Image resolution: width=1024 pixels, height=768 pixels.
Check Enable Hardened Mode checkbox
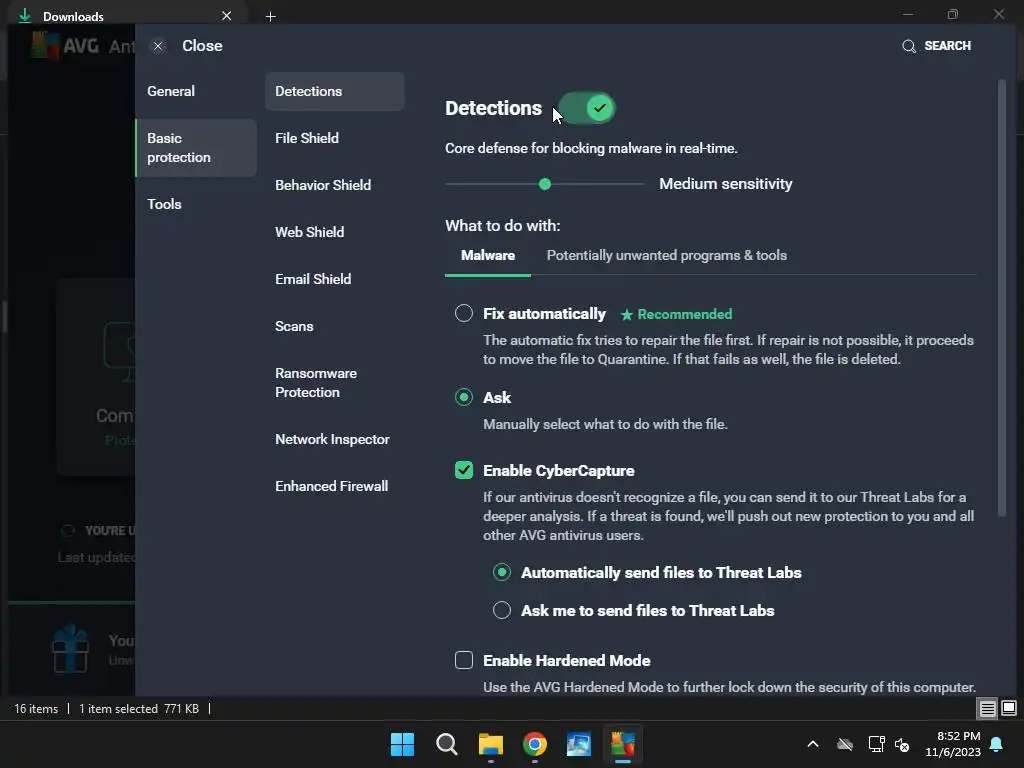[464, 660]
